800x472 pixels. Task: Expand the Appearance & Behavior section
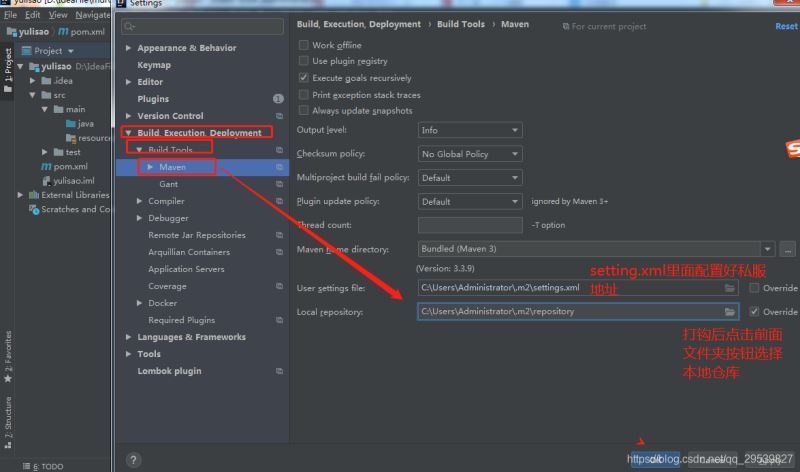(x=128, y=48)
